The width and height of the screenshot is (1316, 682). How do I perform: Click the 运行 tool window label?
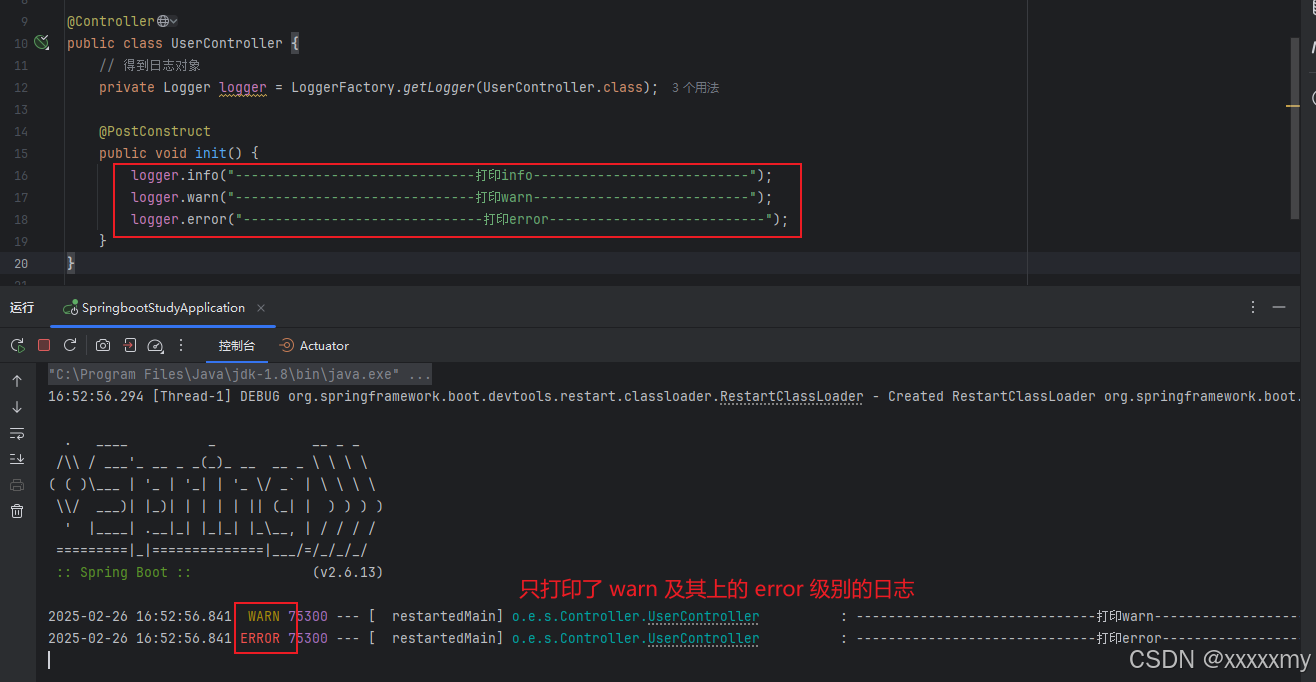(22, 308)
